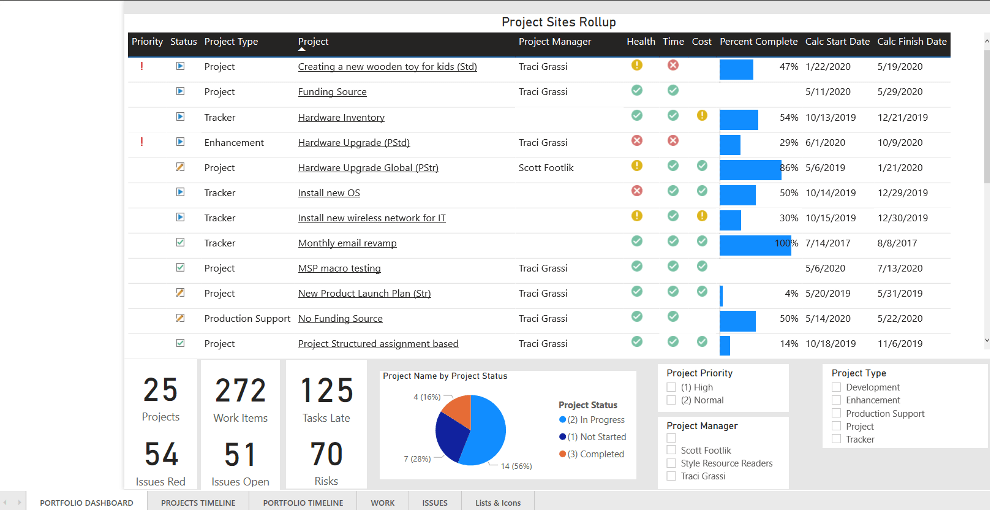Enable the Traci Grassi manager filter
Screen dimensions: 990x510
pos(672,476)
